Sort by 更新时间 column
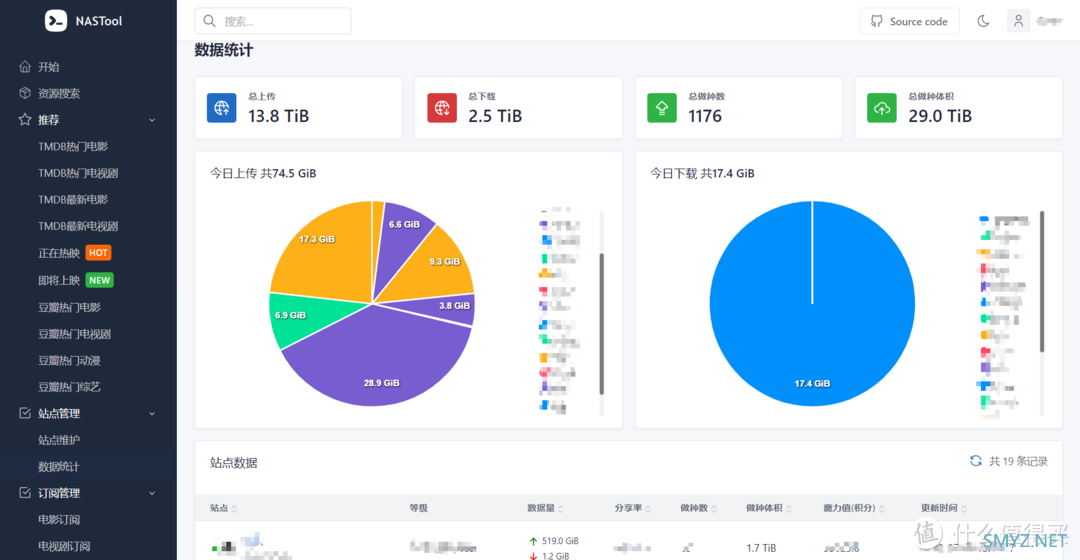This screenshot has height=560, width=1080. click(944, 508)
